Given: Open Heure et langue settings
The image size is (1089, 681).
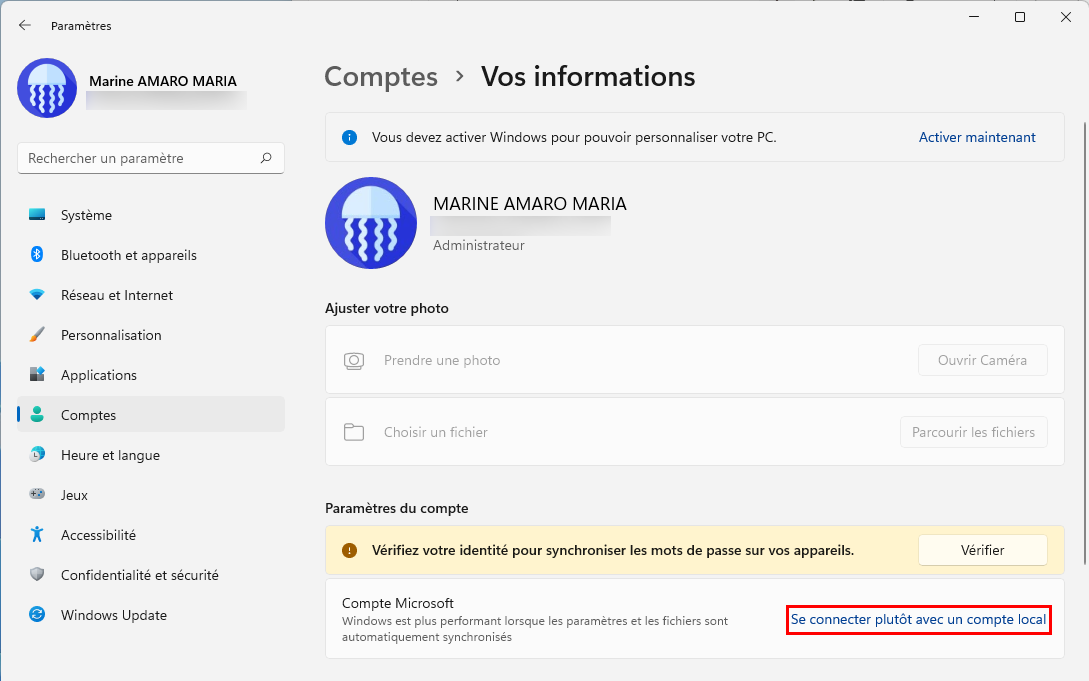Looking at the screenshot, I should (151, 455).
